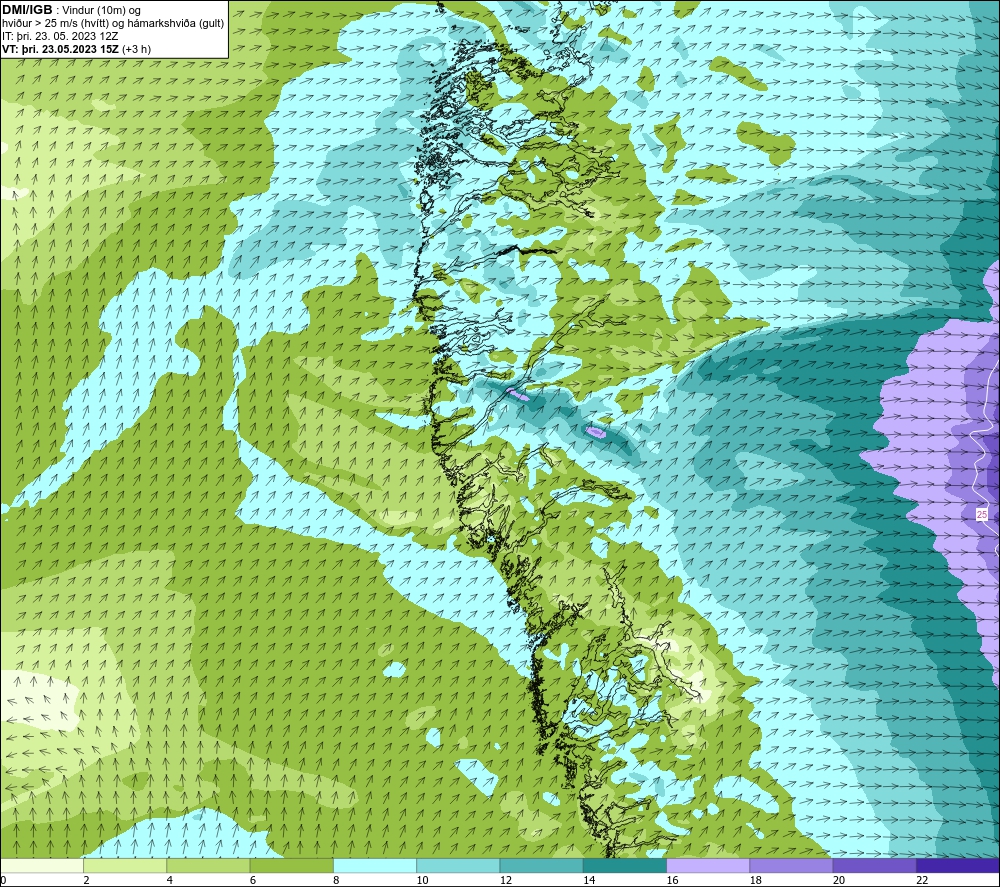1000x887 pixels.
Task: Click the 8–10 m/s light cyan legend swatch
Action: [x=375, y=865]
